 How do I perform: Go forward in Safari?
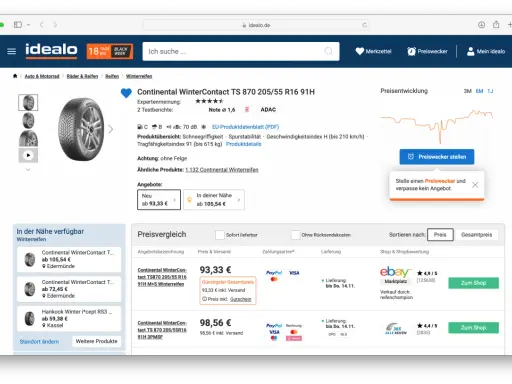click(55, 25)
